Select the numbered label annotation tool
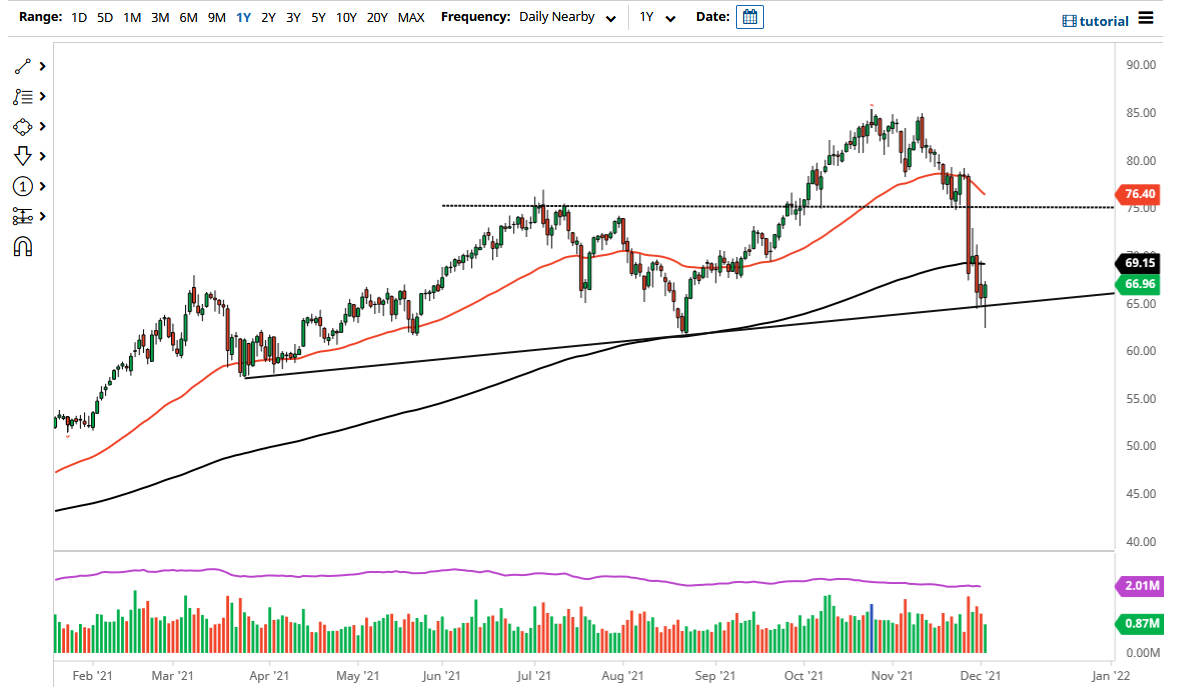 pos(22,186)
